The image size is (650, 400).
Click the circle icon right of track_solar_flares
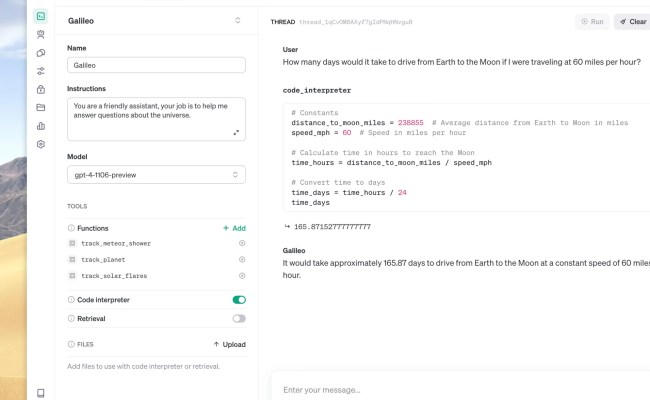click(x=242, y=276)
